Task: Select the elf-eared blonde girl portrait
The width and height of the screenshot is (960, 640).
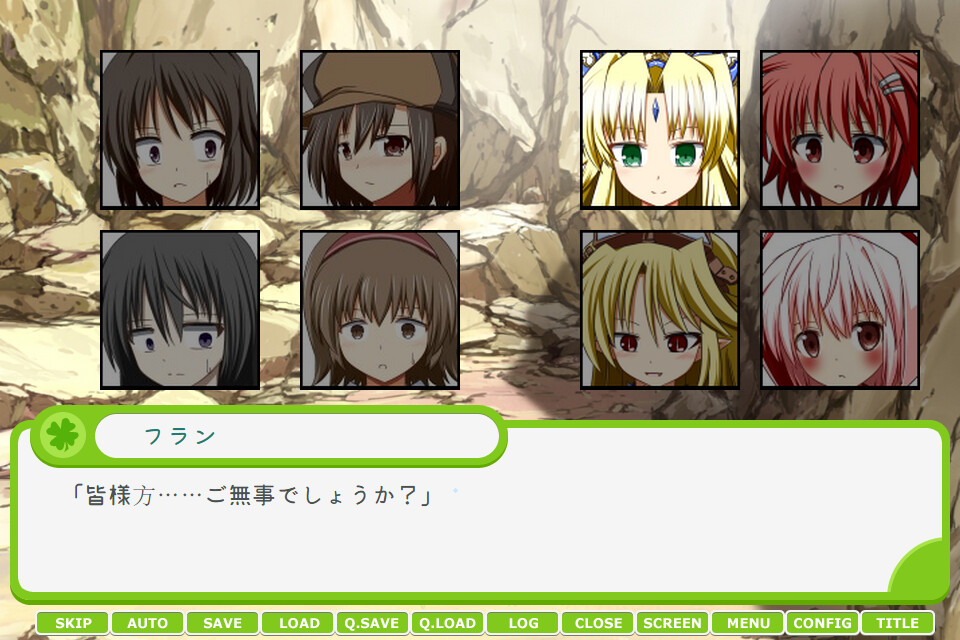Action: click(x=660, y=310)
